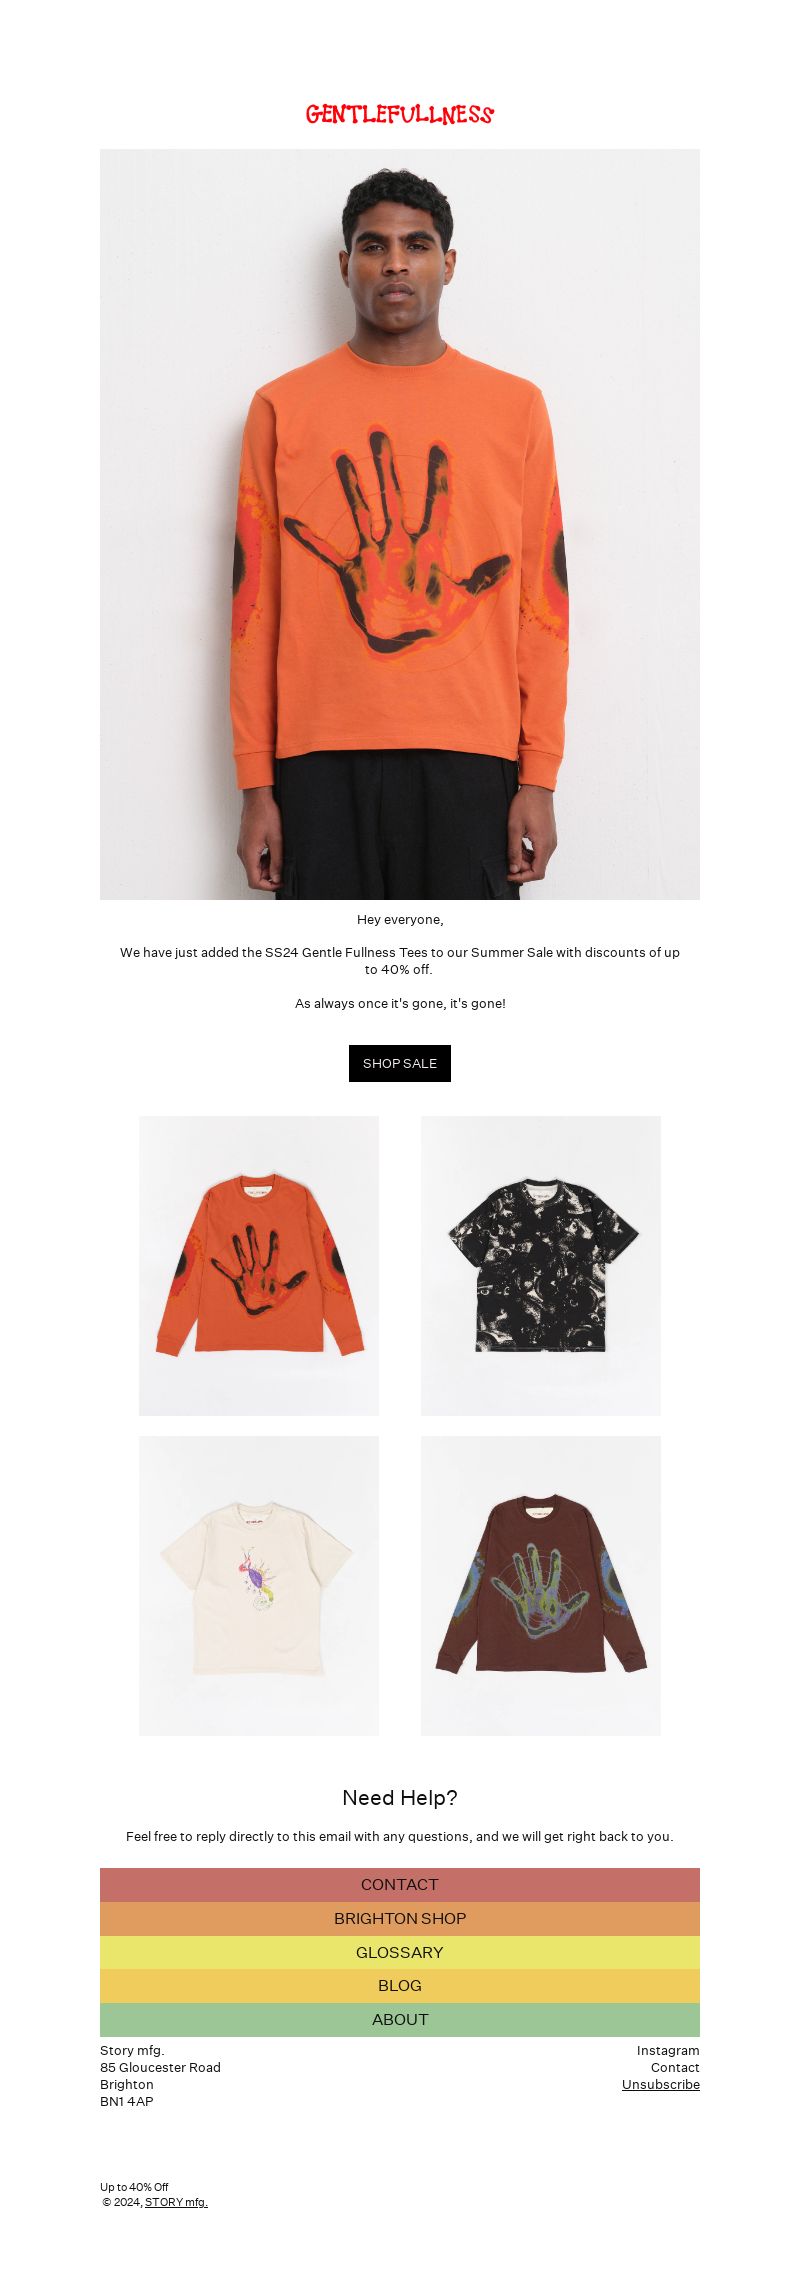
Task: Open the Instagram footer link
Action: [x=668, y=2051]
